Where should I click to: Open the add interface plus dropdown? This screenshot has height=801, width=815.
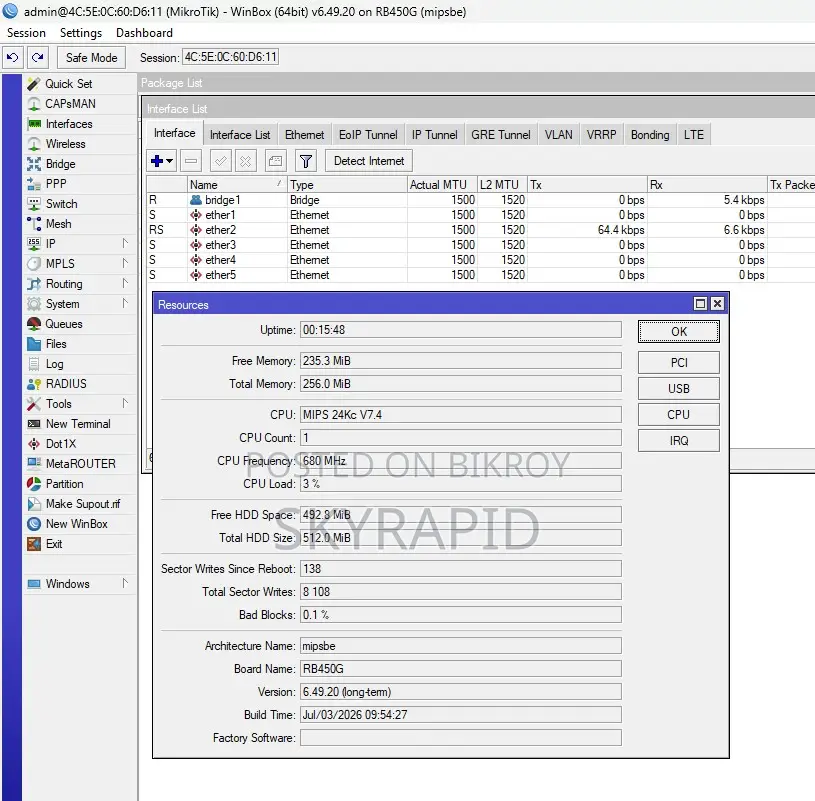pos(162,161)
